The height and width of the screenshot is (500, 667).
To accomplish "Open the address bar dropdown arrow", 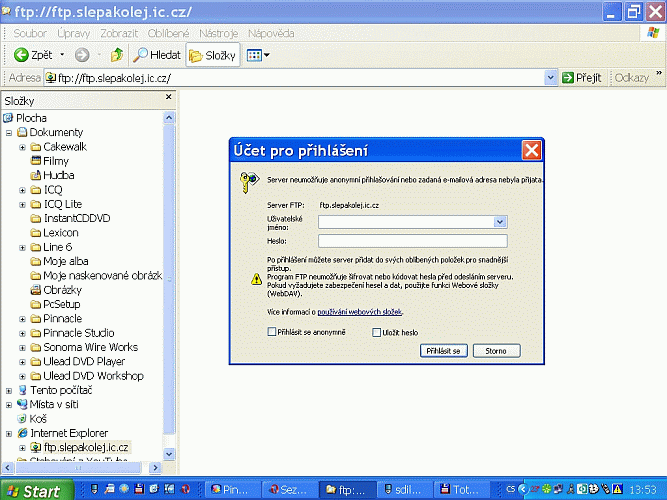I will tap(550, 78).
